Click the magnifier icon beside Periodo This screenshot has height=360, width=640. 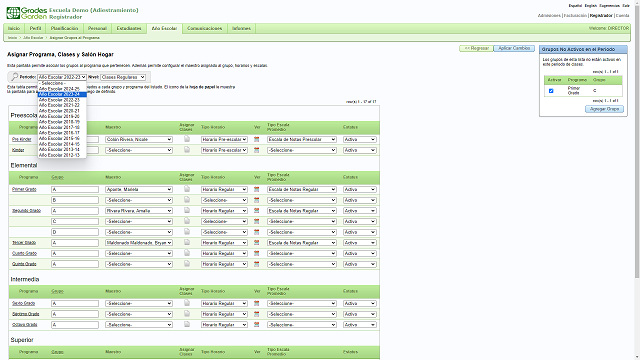[x=14, y=77]
